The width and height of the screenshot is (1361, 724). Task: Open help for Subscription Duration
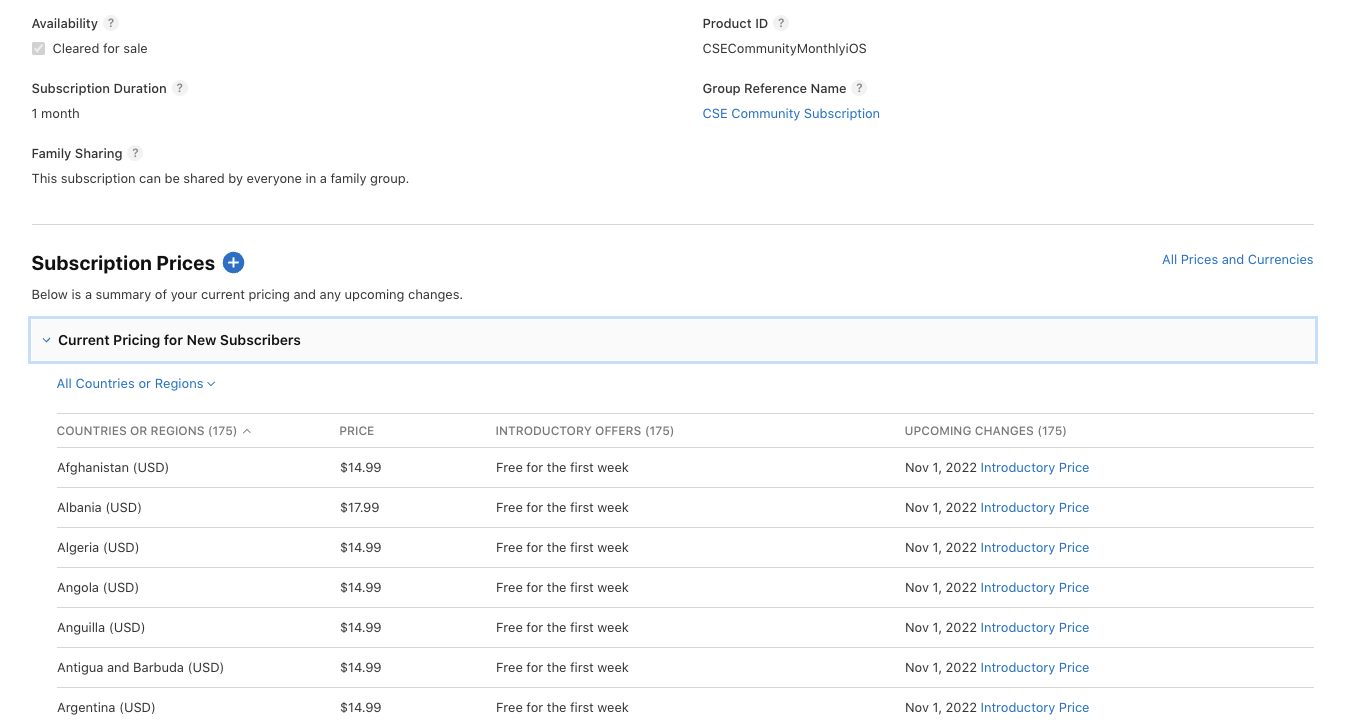click(x=180, y=88)
